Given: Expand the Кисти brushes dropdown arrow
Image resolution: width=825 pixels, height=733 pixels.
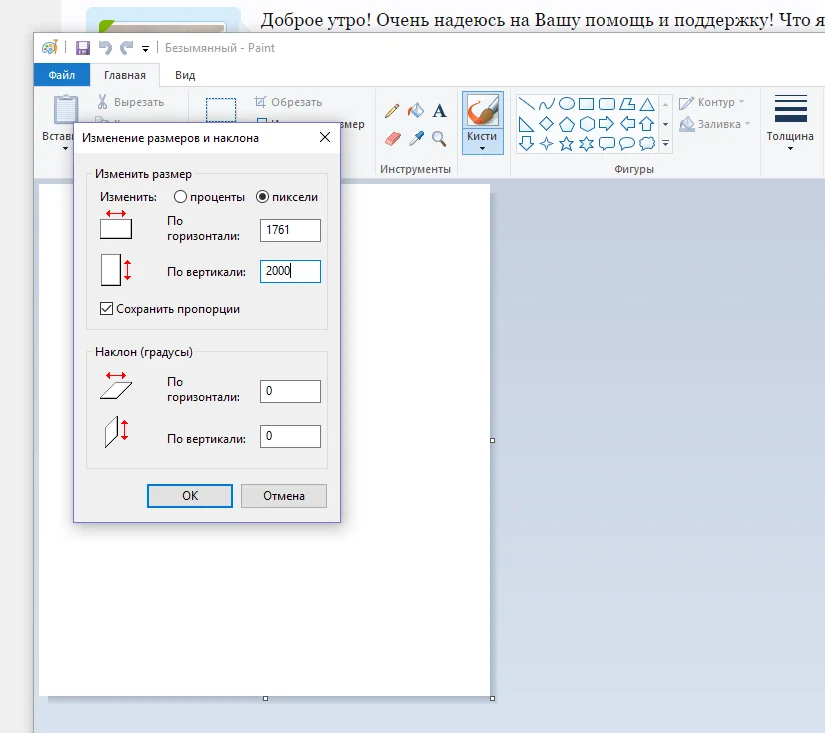Looking at the screenshot, I should 482,149.
